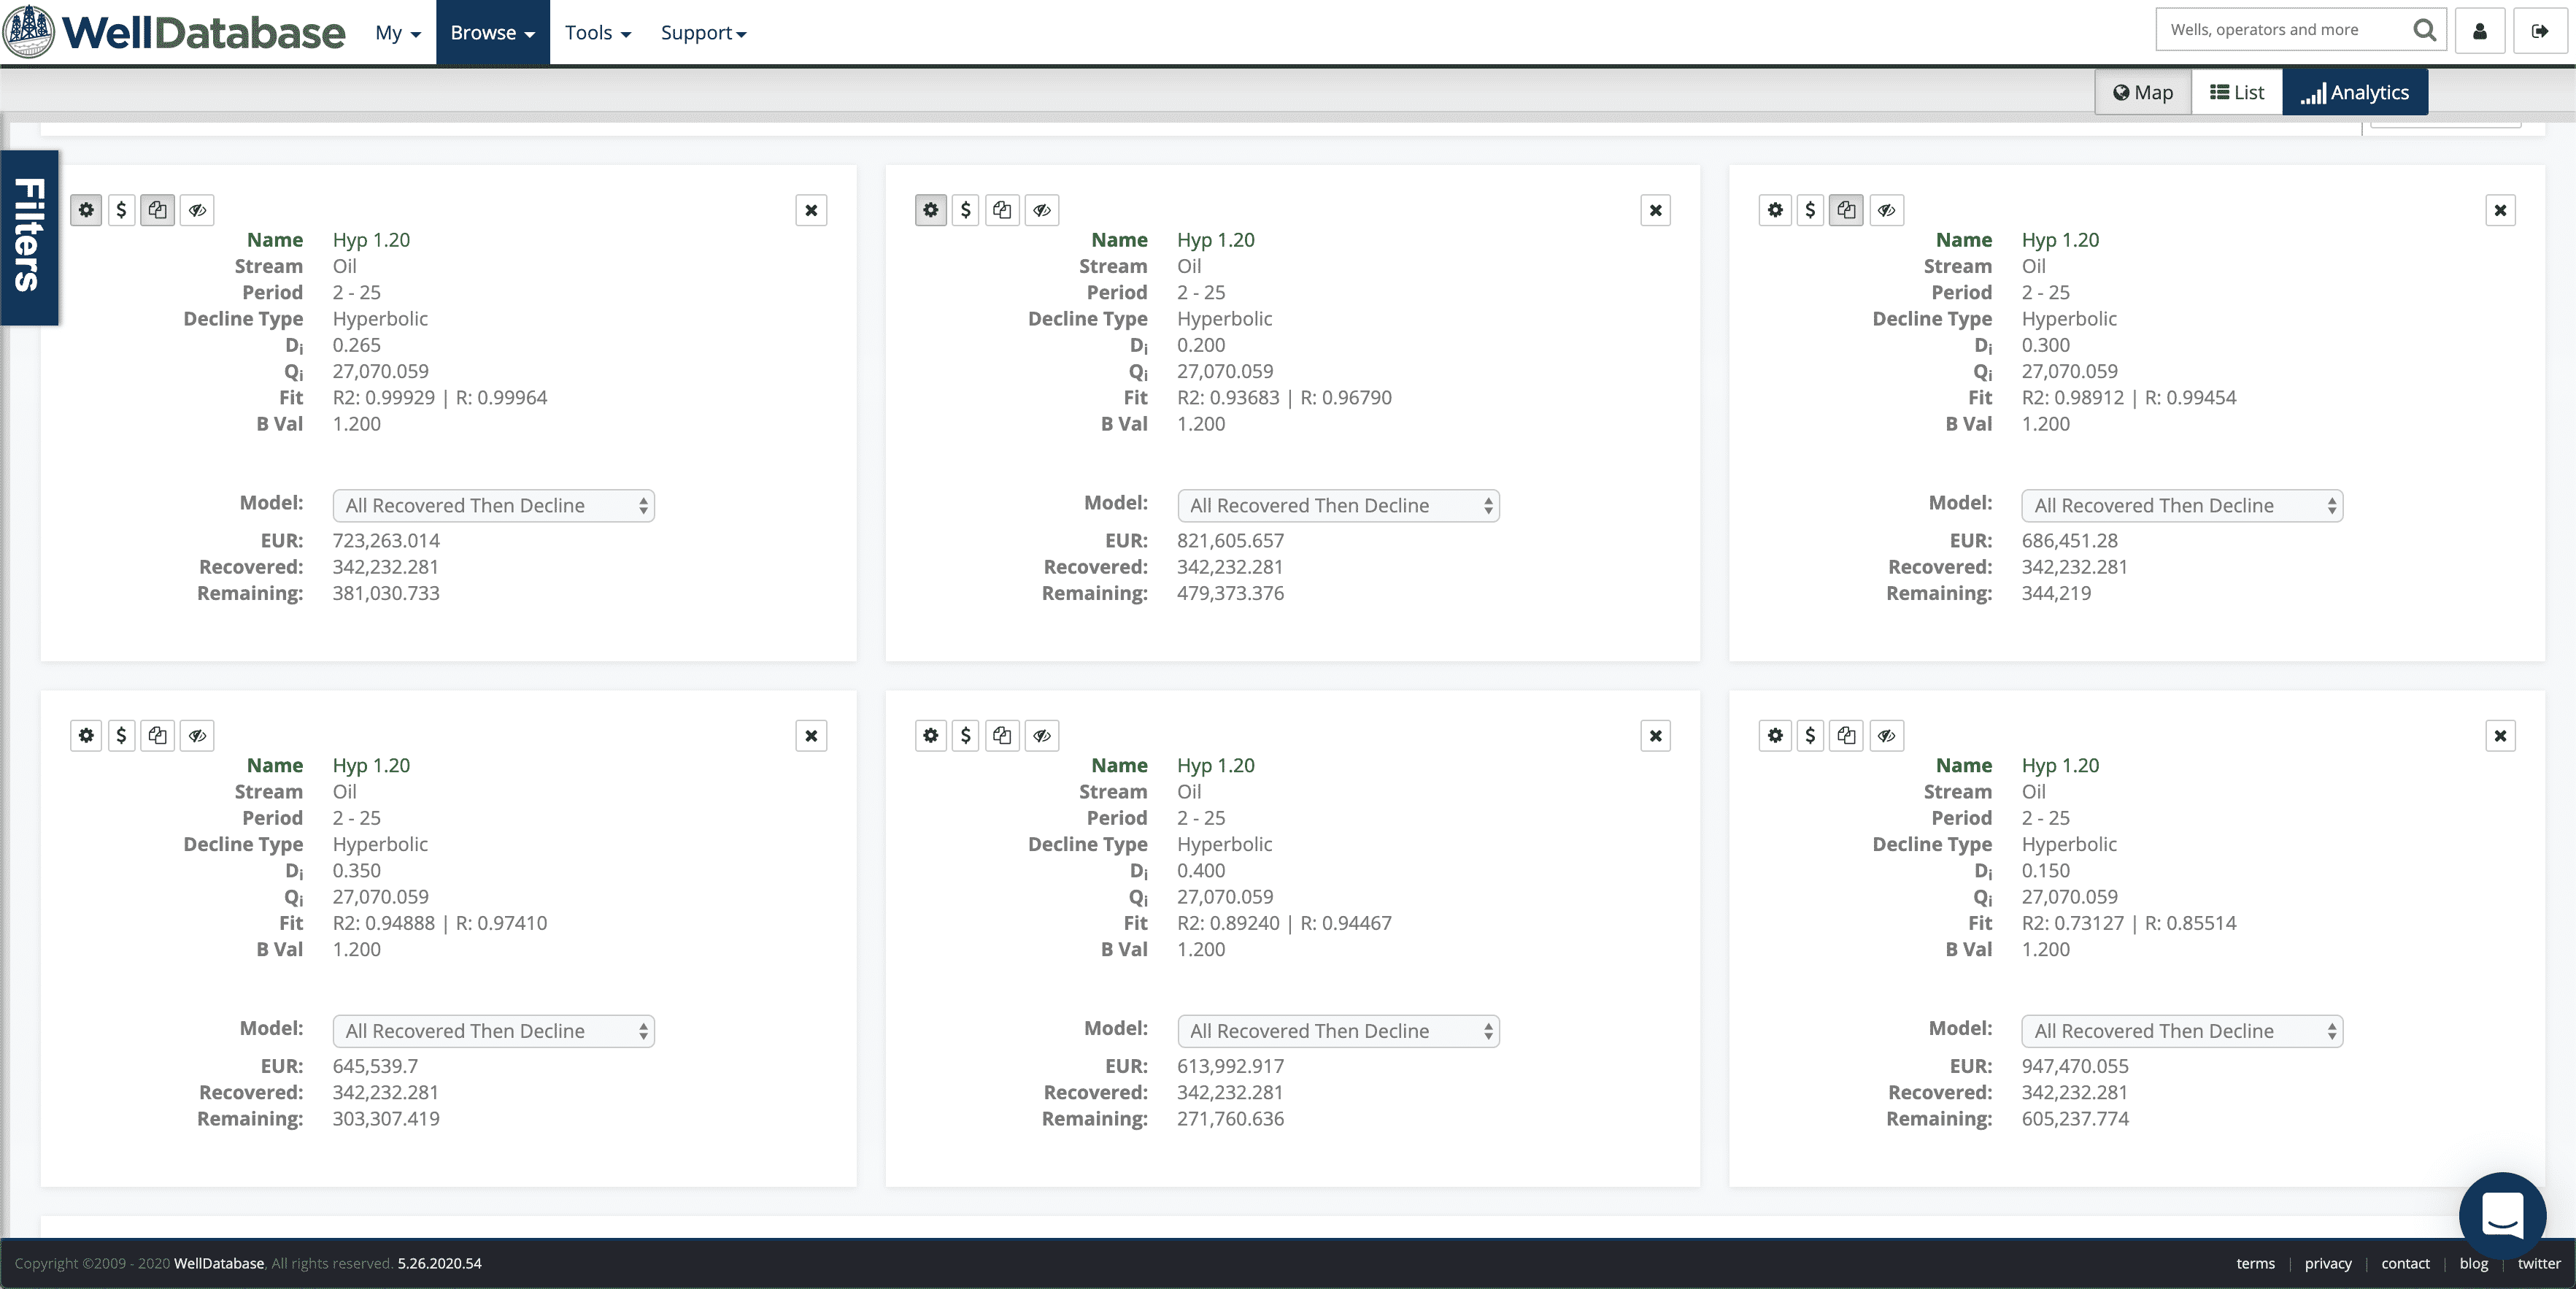Open the terms footer link

click(2255, 1264)
